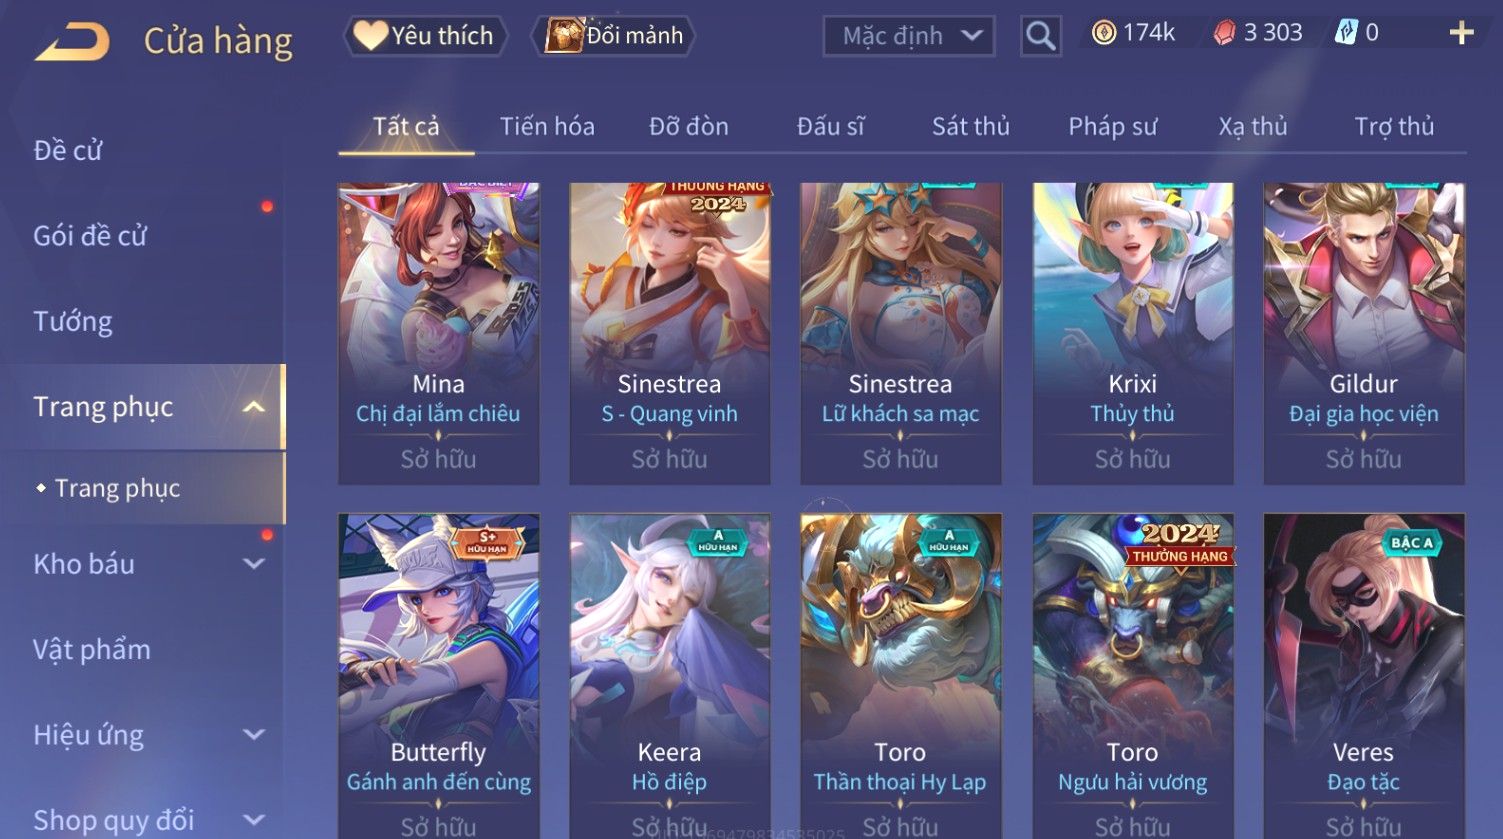The image size is (1503, 839).
Task: Open Mina Chị đại lắm chiêu skin card
Action: 439,334
